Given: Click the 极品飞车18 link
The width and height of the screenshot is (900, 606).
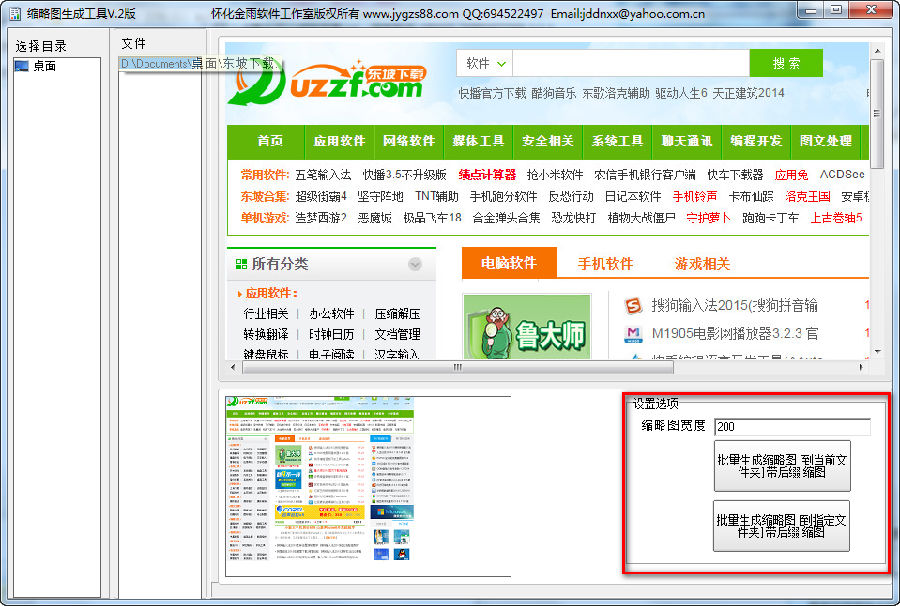Looking at the screenshot, I should coord(432,218).
